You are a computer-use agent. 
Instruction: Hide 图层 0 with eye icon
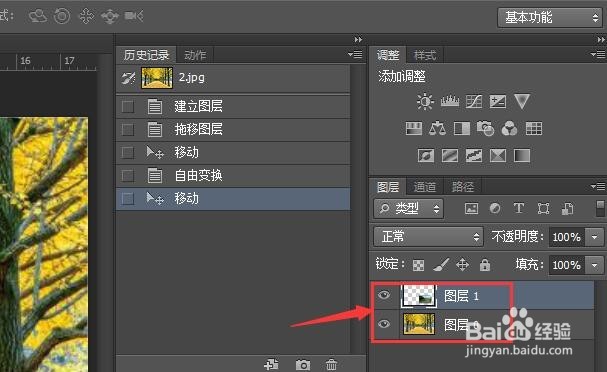384,324
